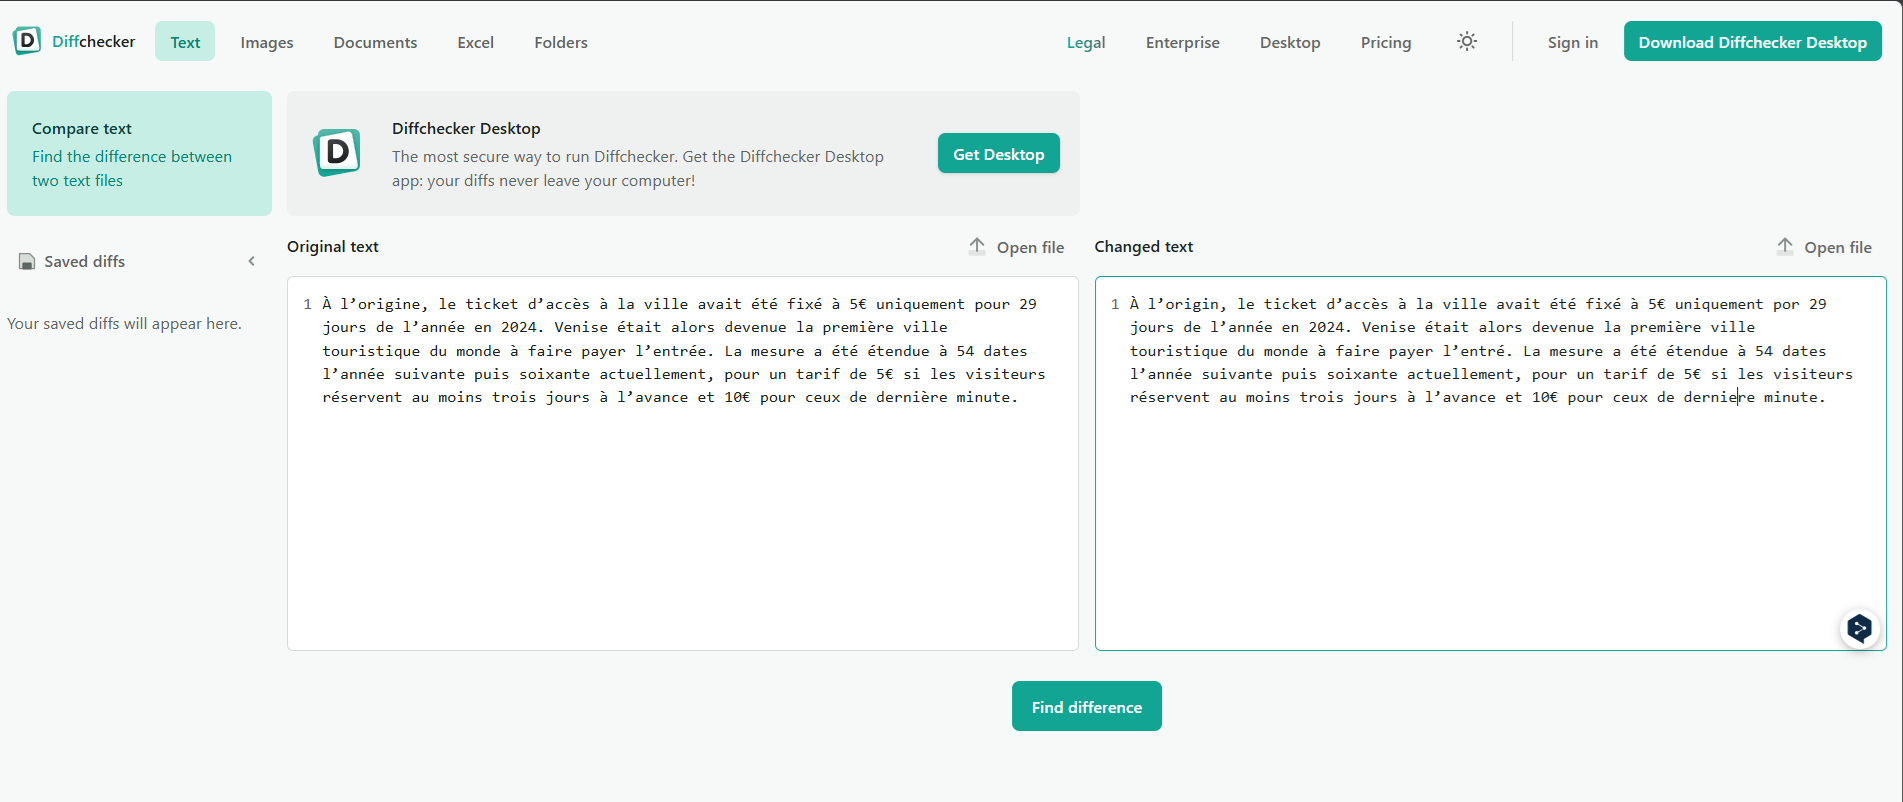This screenshot has width=1903, height=802.
Task: Click 'Your saved diffs will appear here.' text
Action: [124, 324]
